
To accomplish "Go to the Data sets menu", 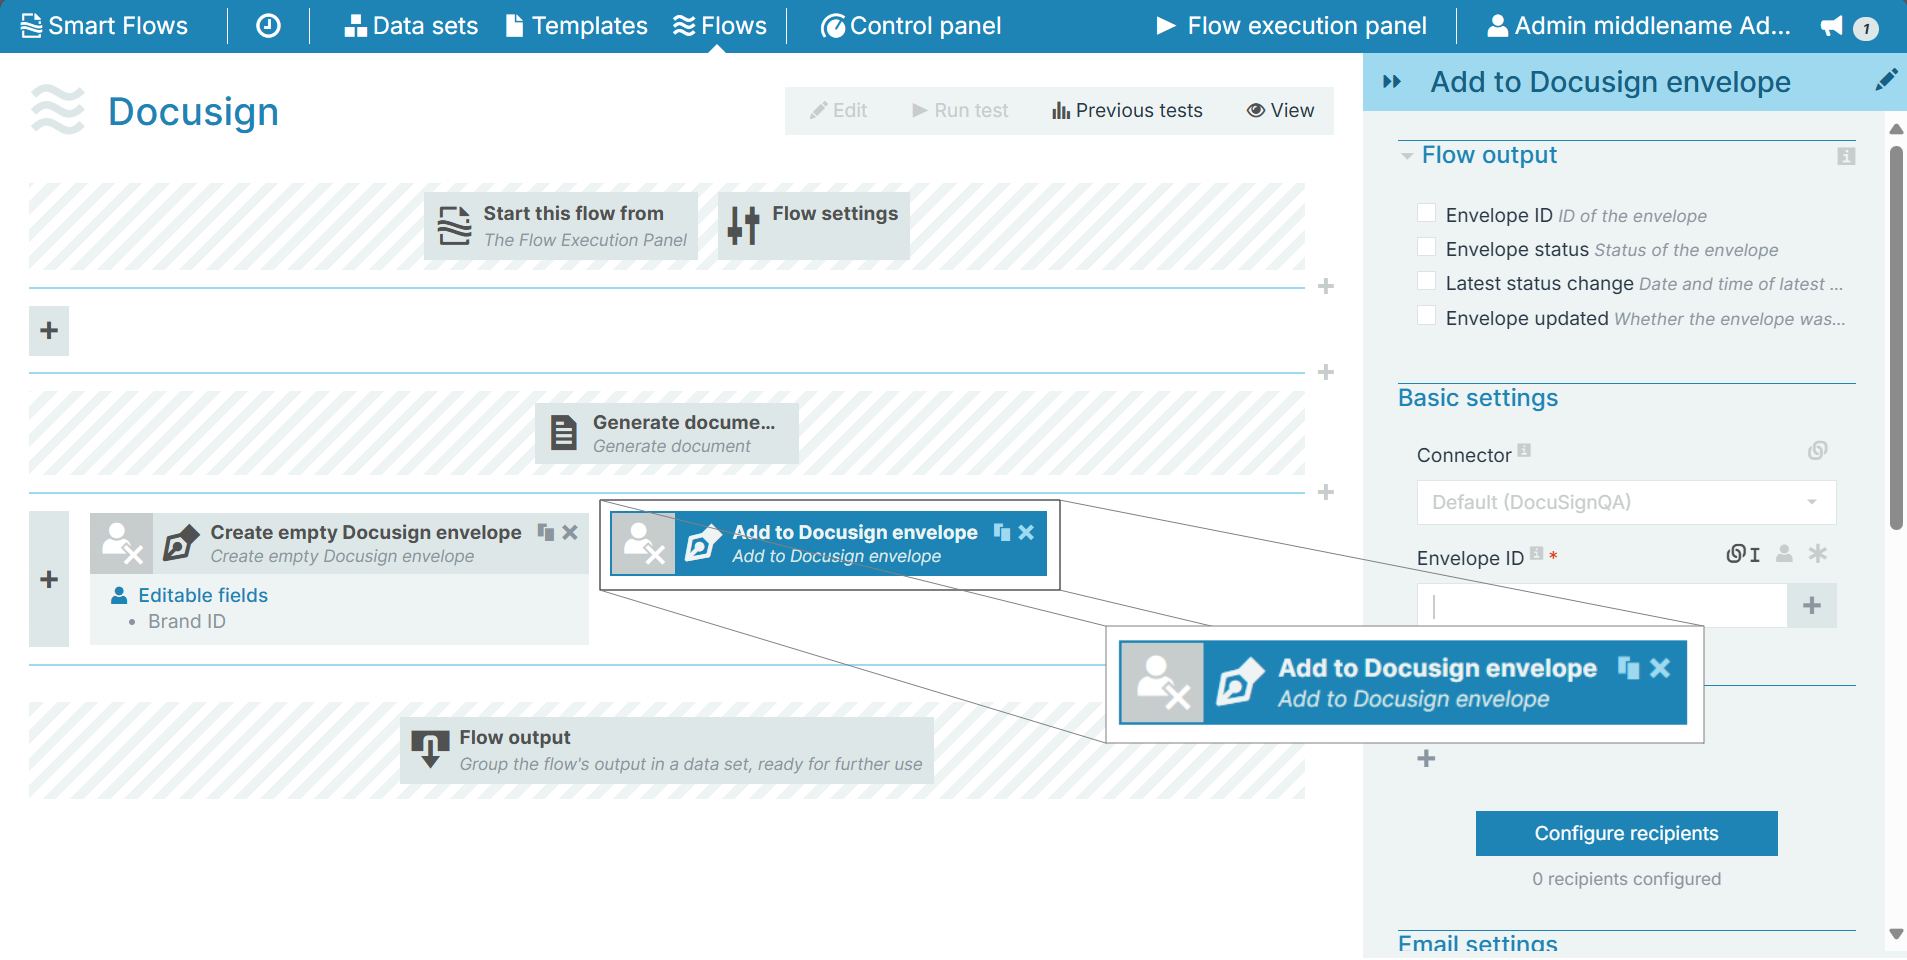I will 411,26.
